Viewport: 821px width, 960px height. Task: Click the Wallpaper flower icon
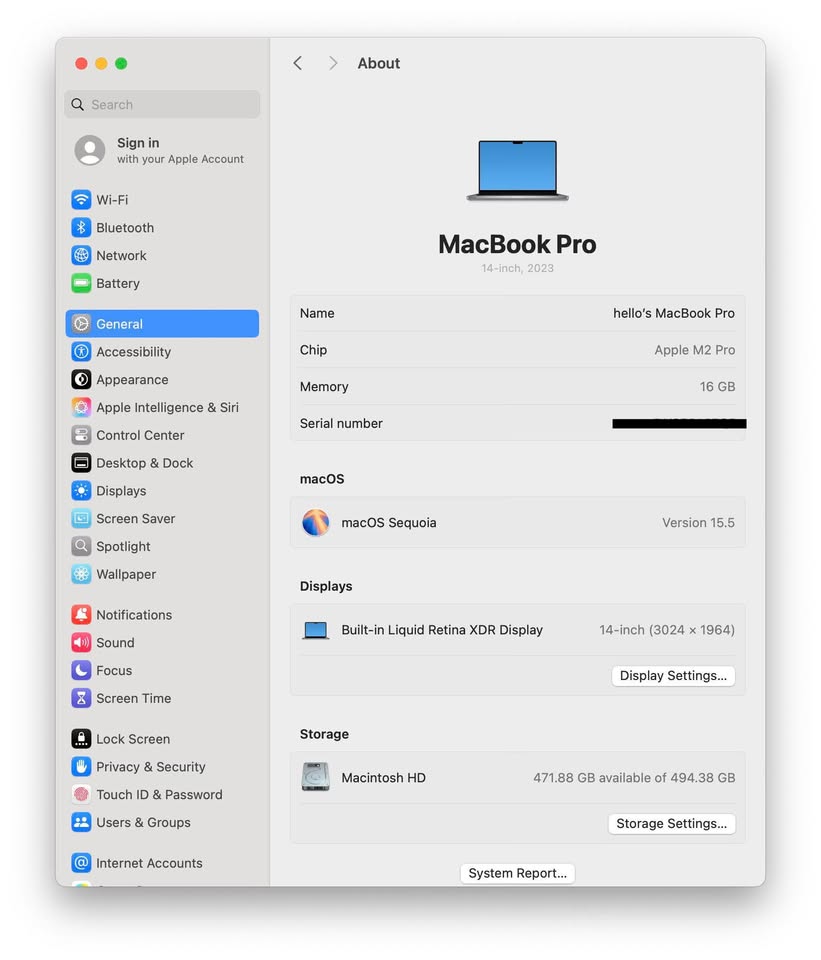pos(81,574)
